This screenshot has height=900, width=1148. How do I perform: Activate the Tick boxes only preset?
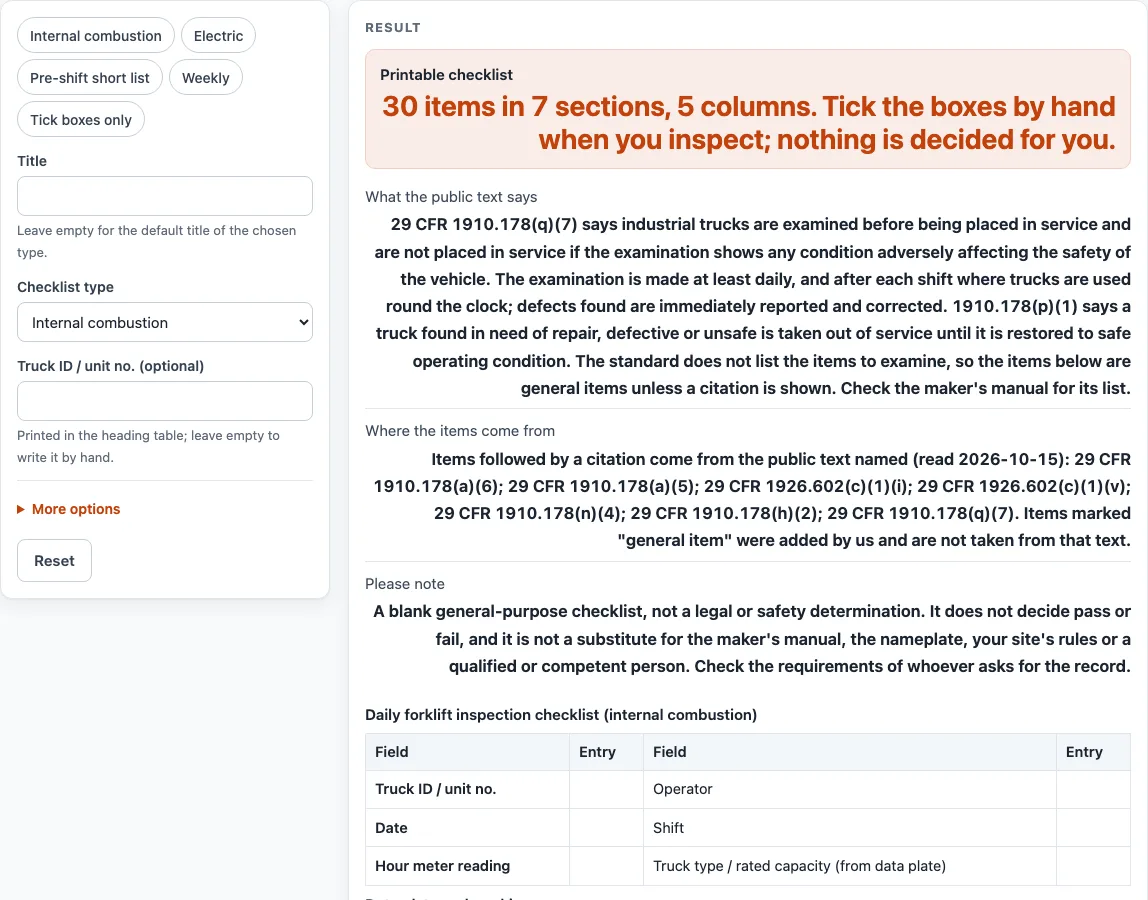pos(81,119)
